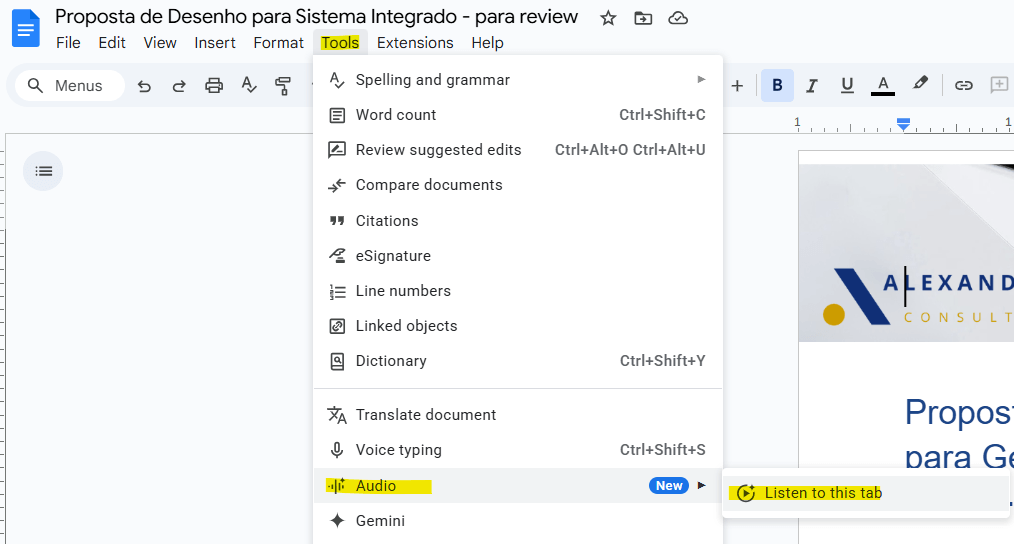Expand the Audio submenu arrow
The width and height of the screenshot is (1014, 544).
[x=702, y=486]
